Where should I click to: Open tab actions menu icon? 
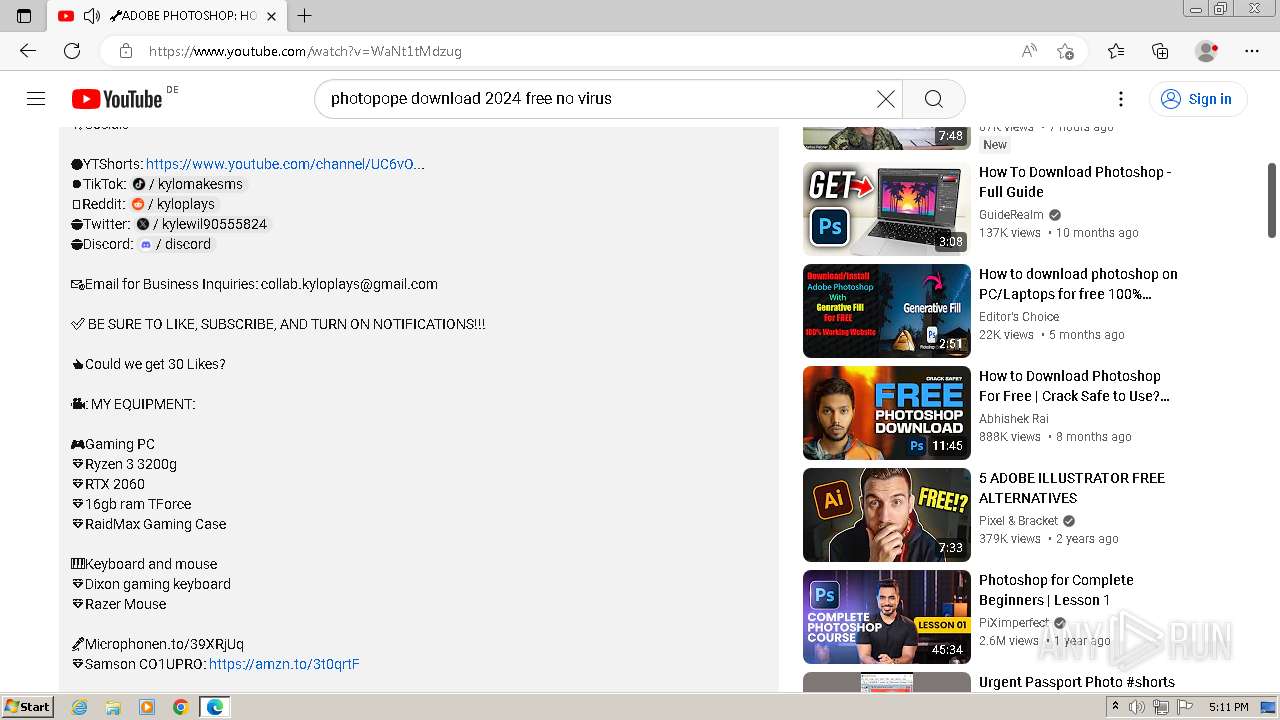(24, 16)
